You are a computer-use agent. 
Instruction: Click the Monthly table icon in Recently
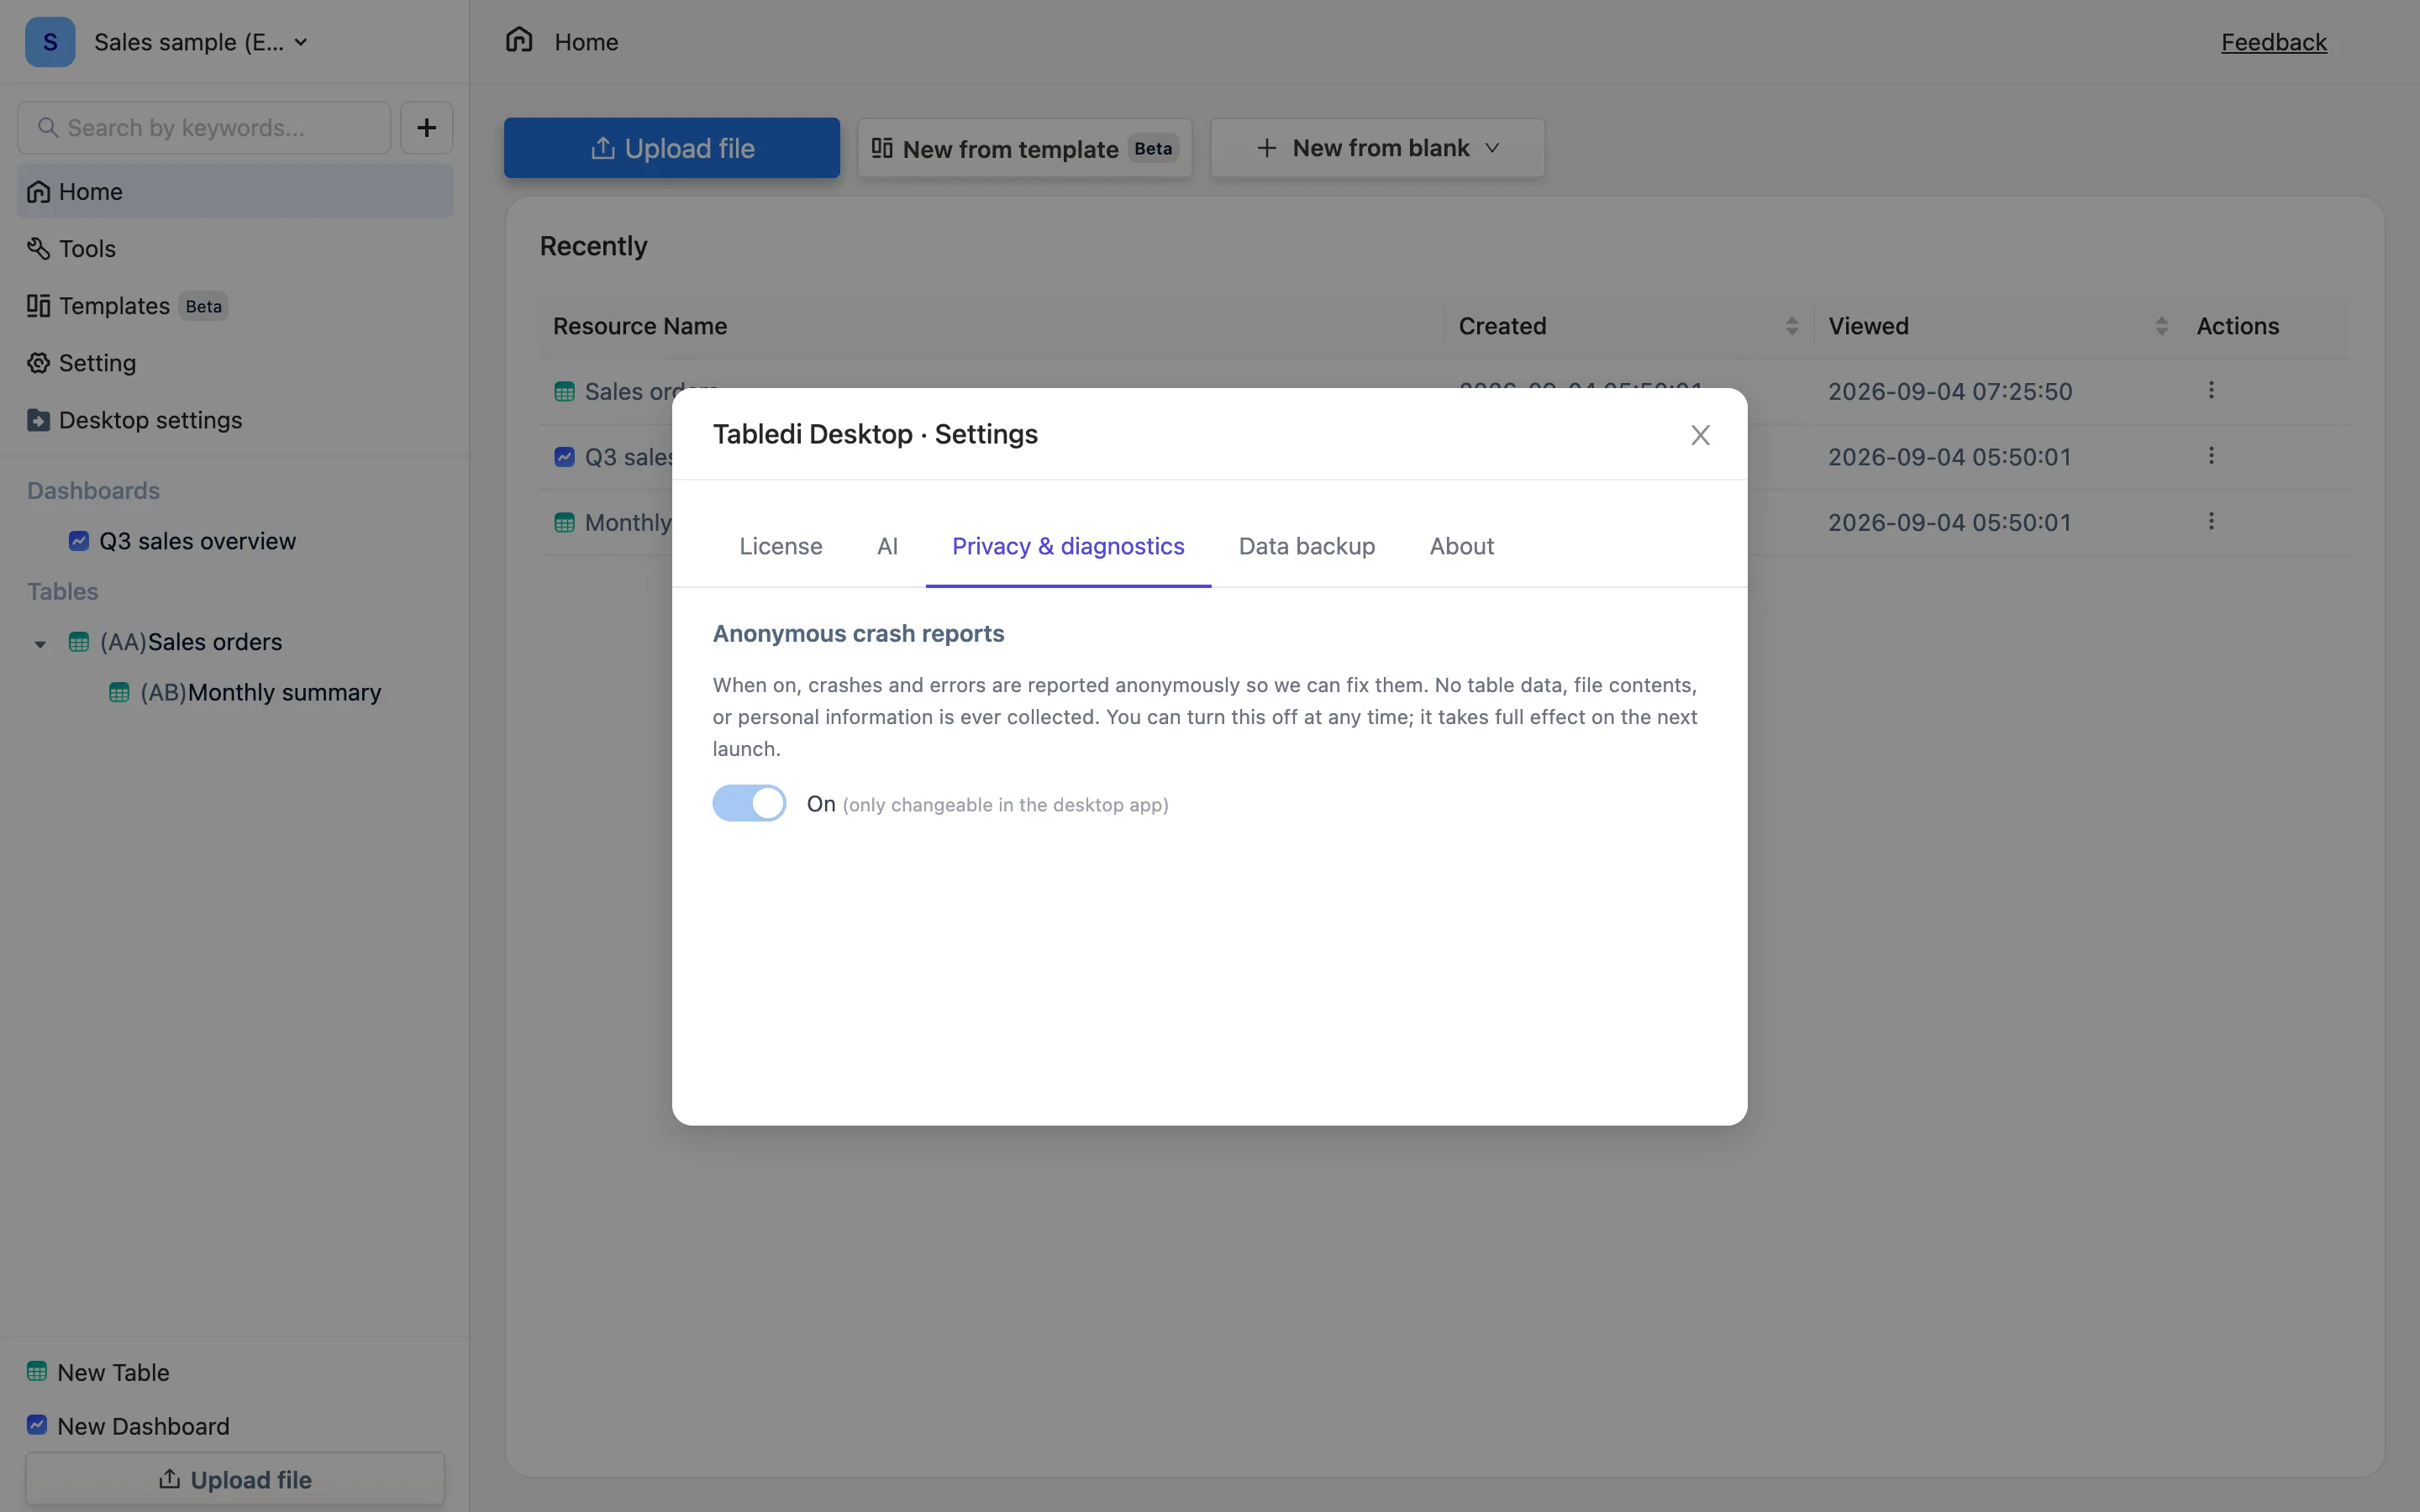(x=564, y=522)
